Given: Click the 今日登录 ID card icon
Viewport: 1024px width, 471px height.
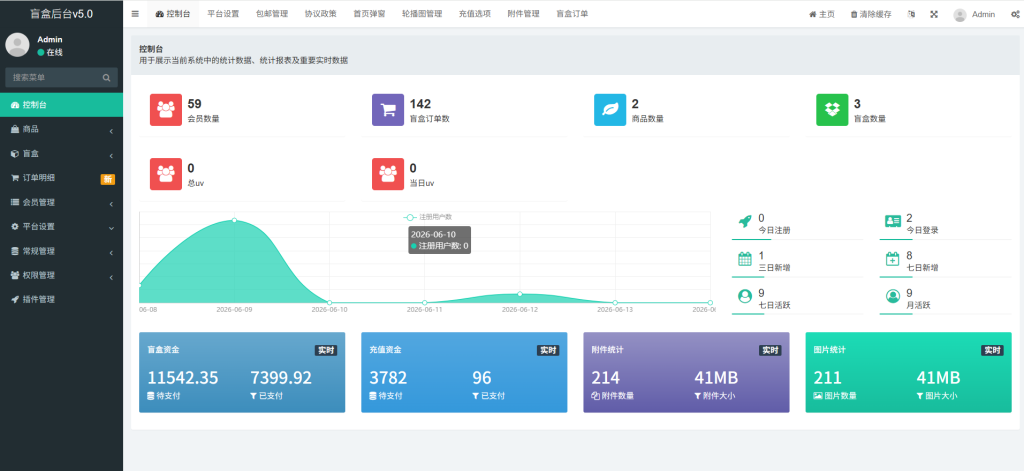Looking at the screenshot, I should [893, 221].
